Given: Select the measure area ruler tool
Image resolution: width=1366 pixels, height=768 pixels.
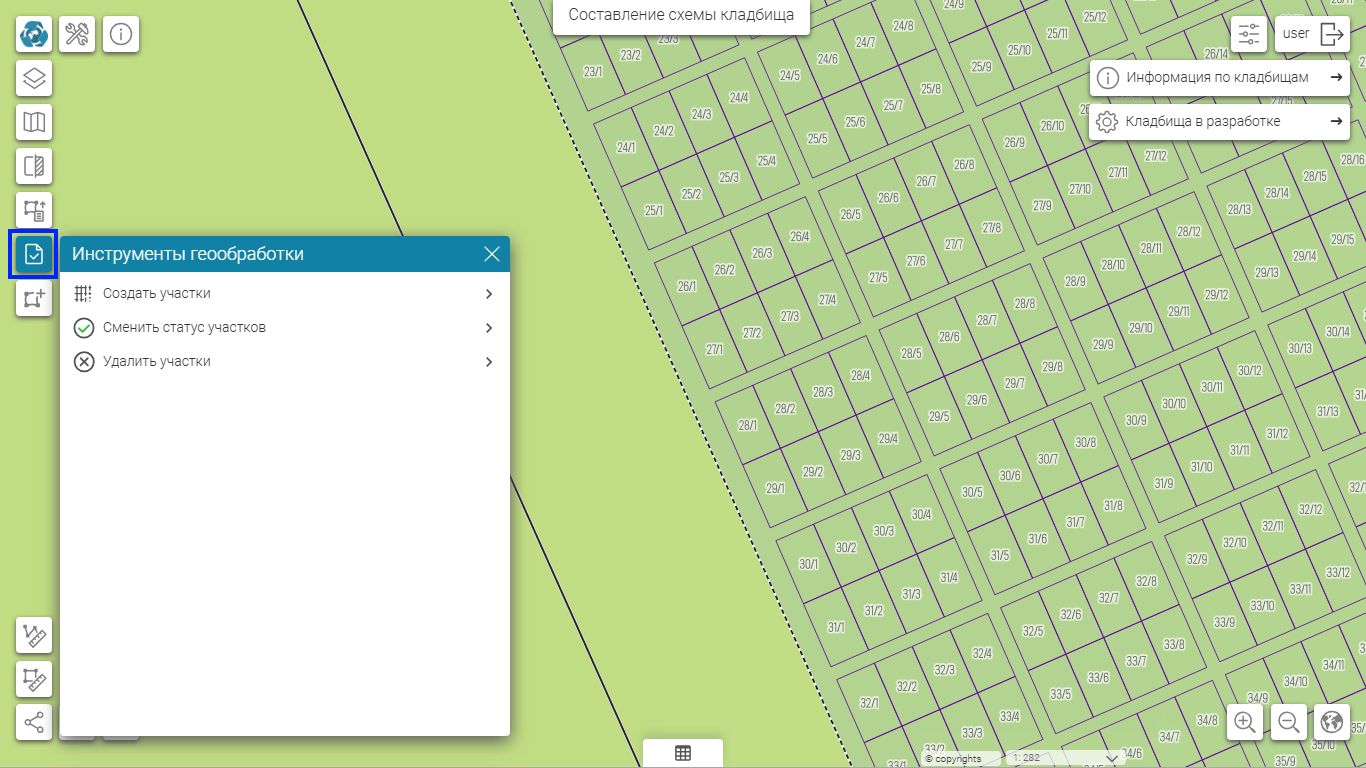Looking at the screenshot, I should [34, 679].
